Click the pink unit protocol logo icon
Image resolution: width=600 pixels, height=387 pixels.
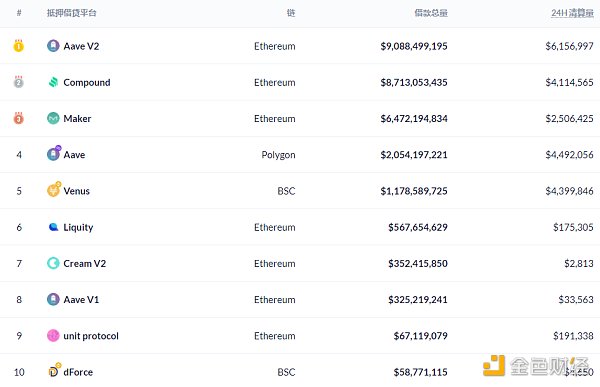(53, 336)
